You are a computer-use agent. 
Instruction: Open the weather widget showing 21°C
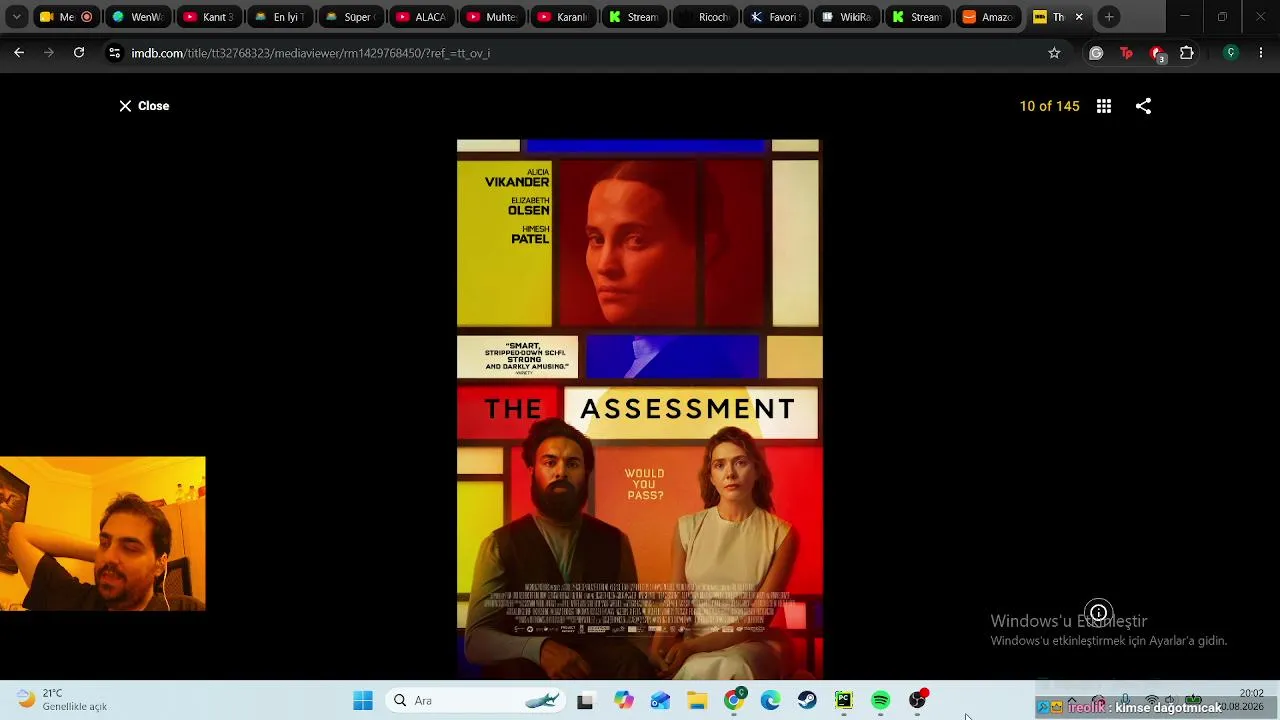tap(62, 700)
